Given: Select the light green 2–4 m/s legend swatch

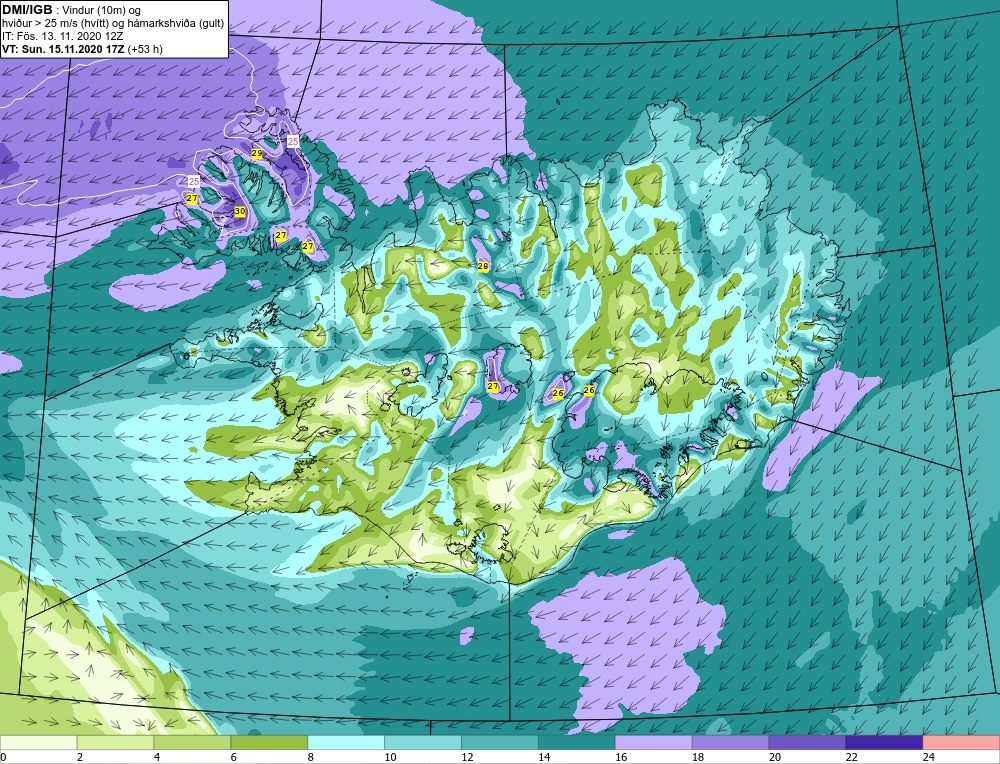Looking at the screenshot, I should coord(115,743).
